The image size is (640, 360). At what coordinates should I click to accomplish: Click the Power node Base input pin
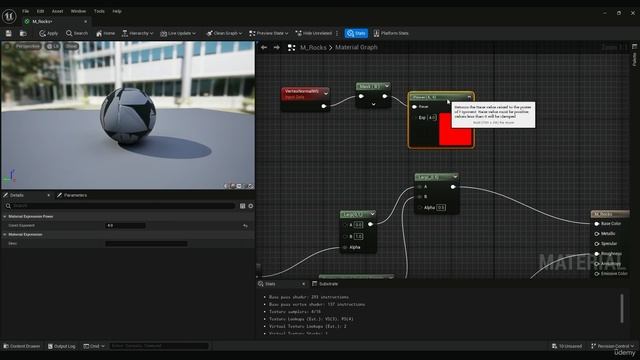click(415, 107)
